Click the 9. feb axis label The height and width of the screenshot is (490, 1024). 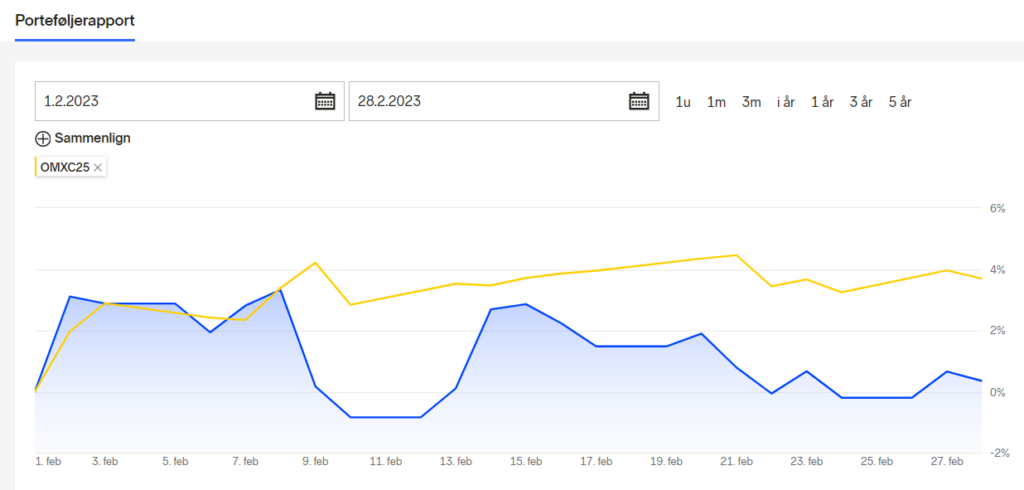[x=315, y=461]
